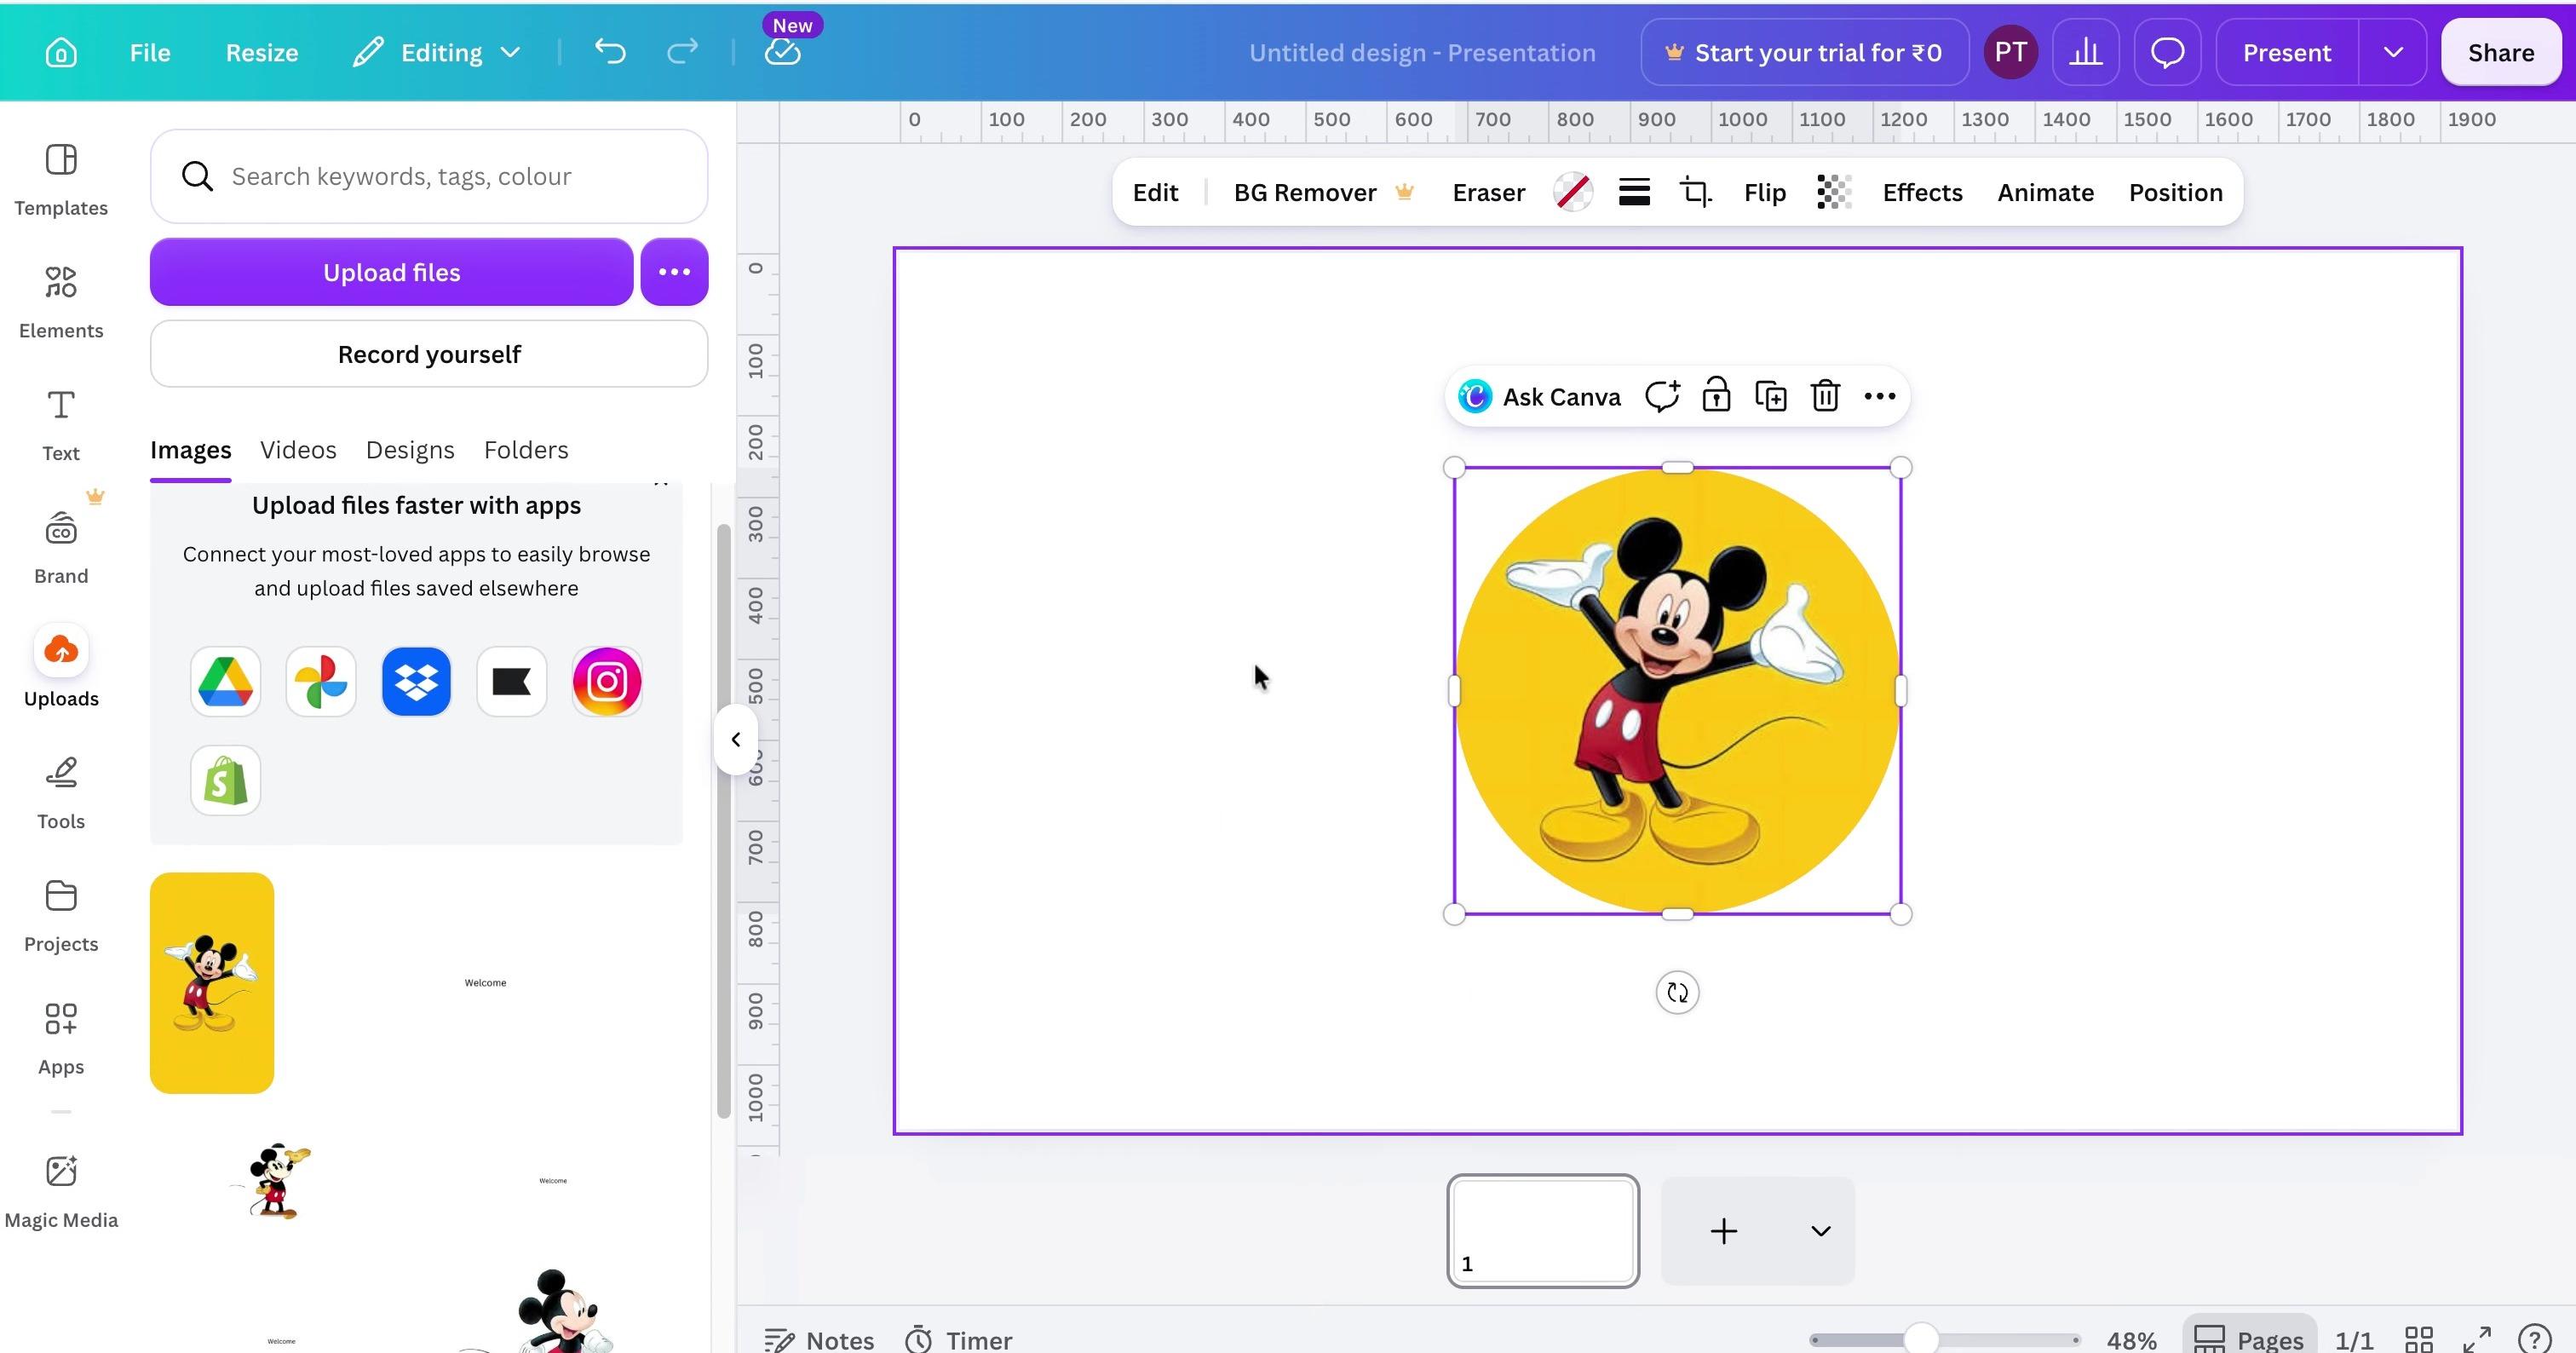Open border colour no-fill swatch
Viewport: 2576px width, 1353px height.
click(x=1573, y=192)
